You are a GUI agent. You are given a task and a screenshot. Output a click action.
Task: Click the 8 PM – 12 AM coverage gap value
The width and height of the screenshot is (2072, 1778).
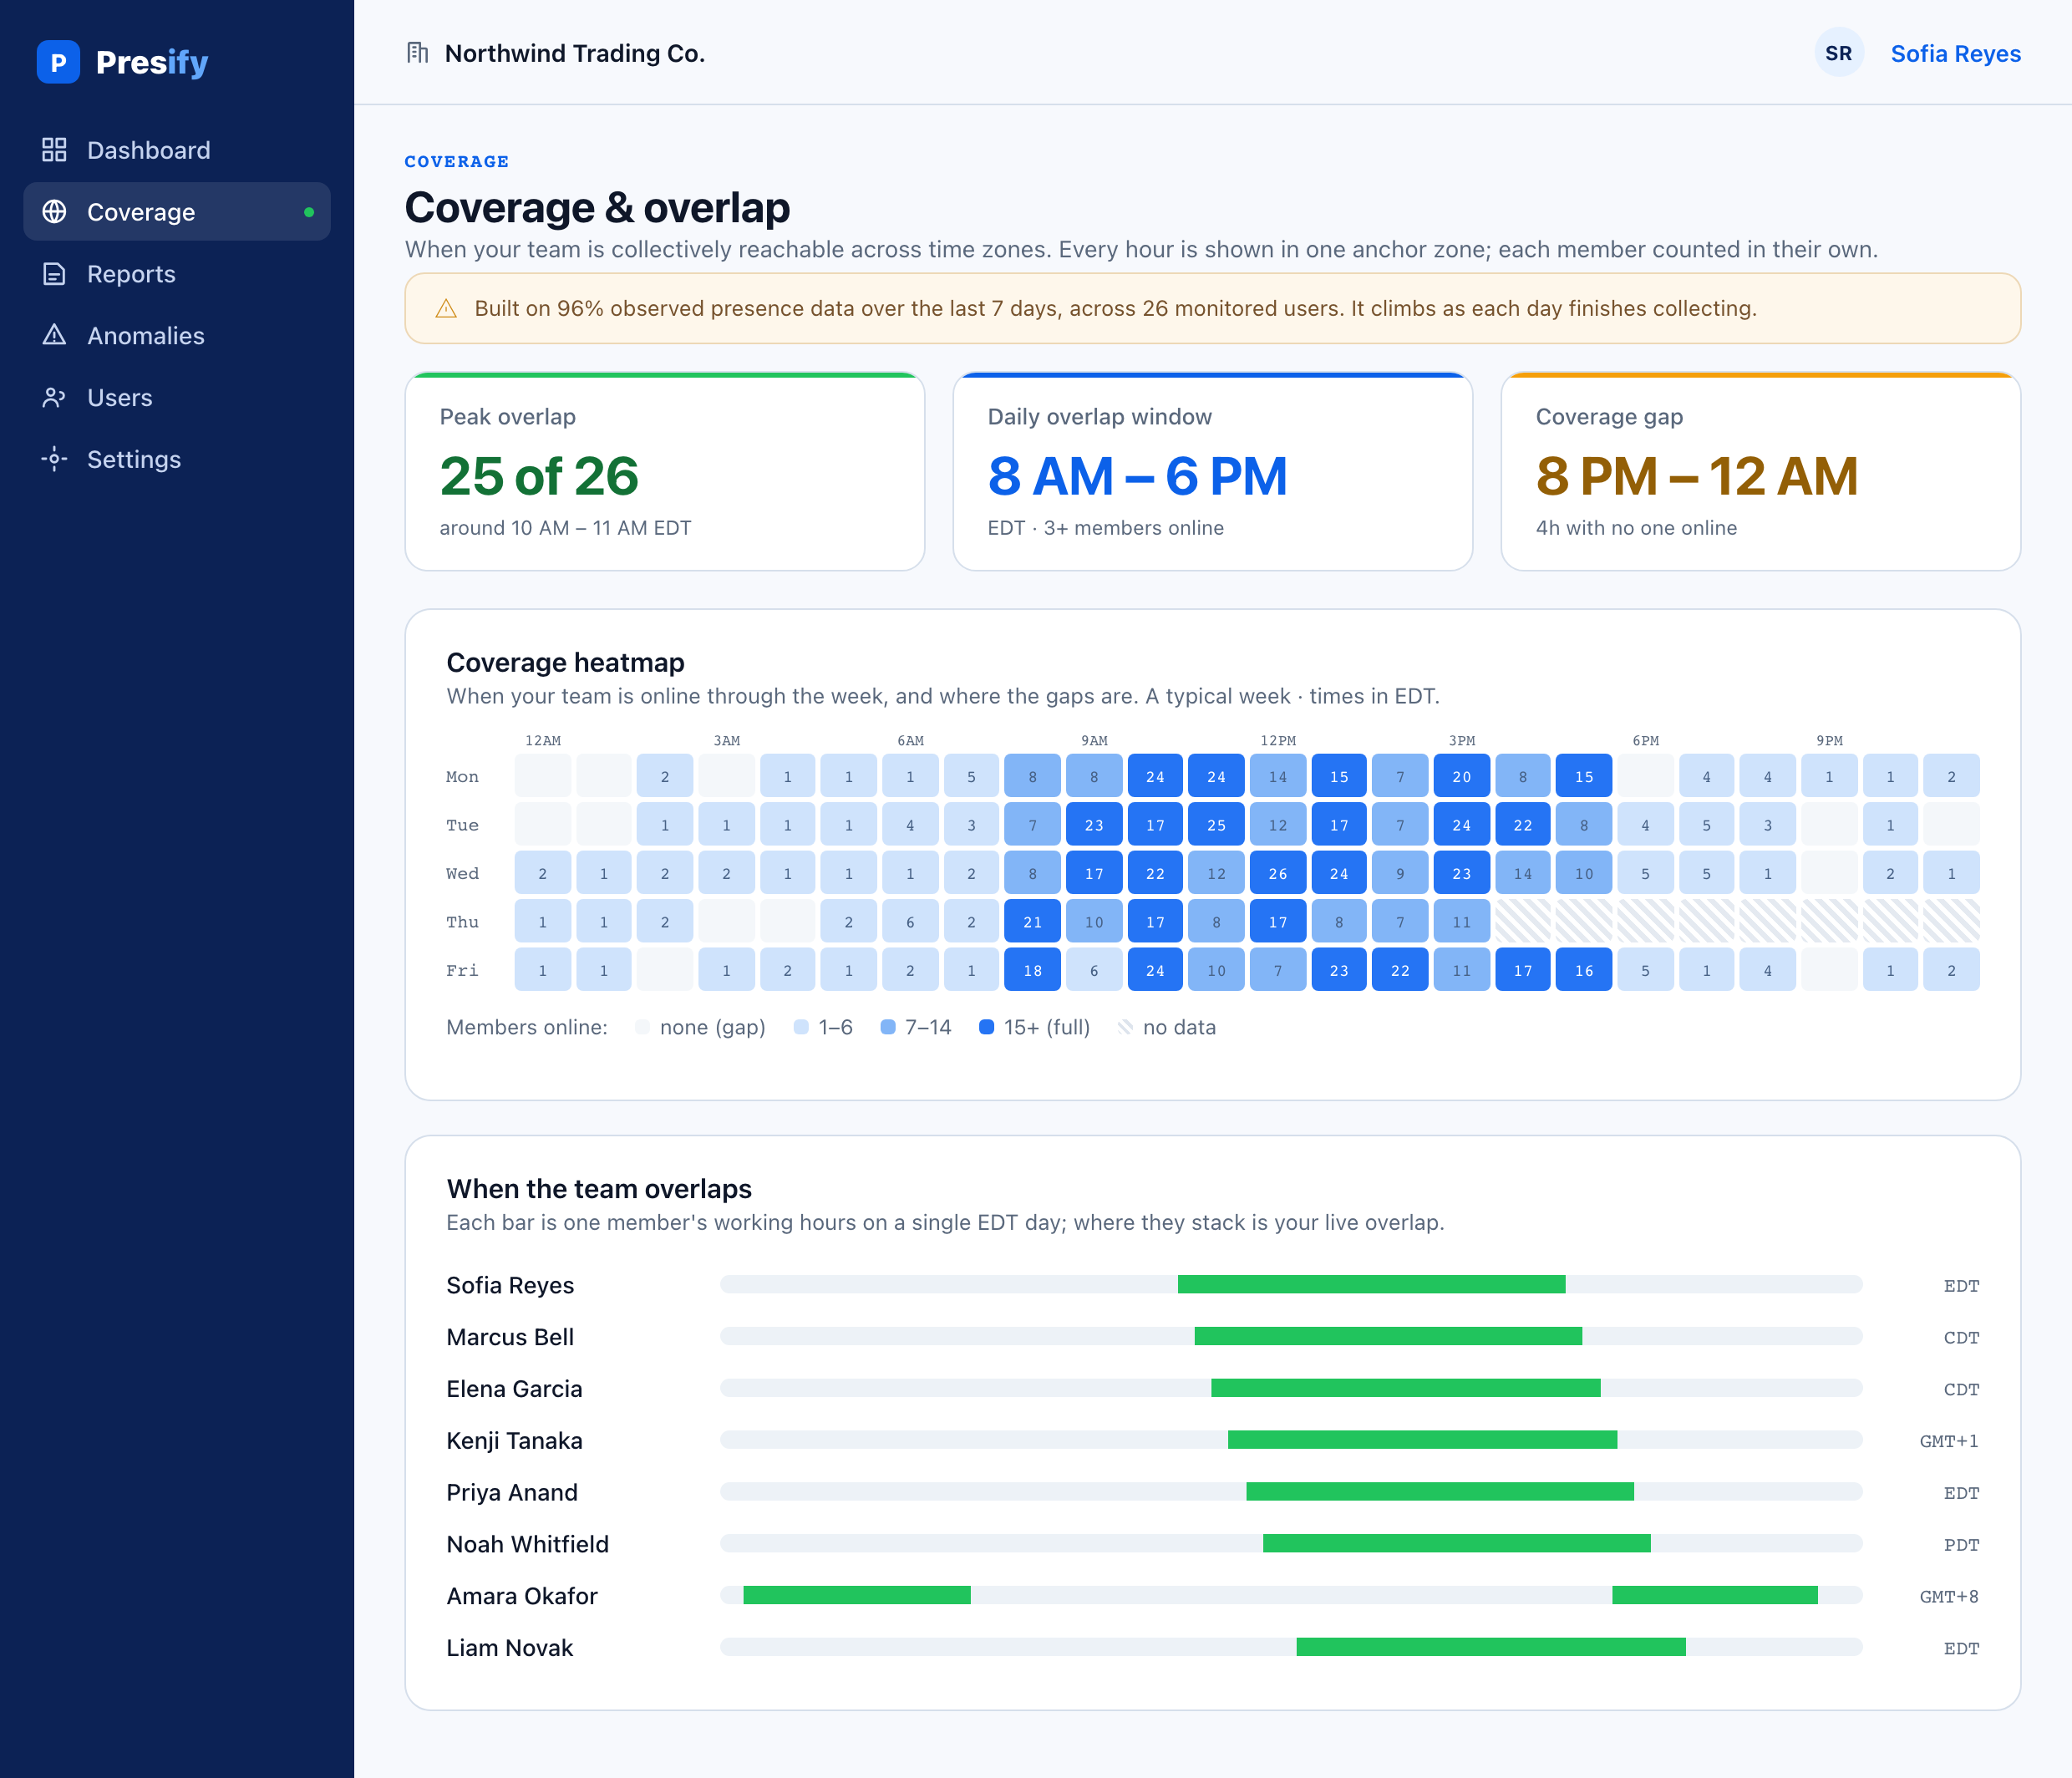coord(1697,476)
